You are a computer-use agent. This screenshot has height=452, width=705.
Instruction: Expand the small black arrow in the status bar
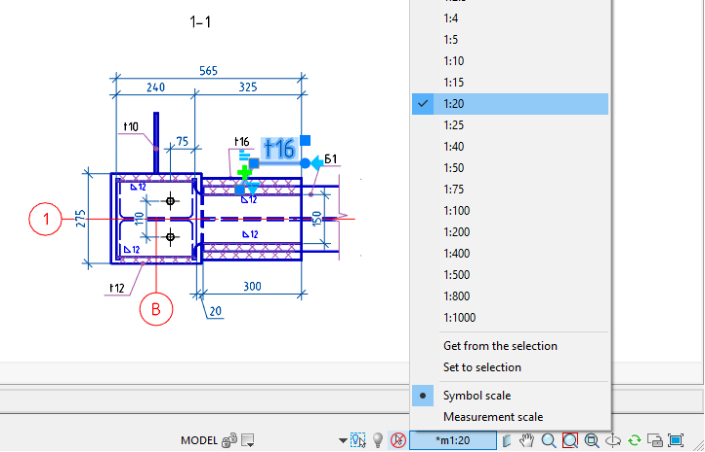(343, 441)
